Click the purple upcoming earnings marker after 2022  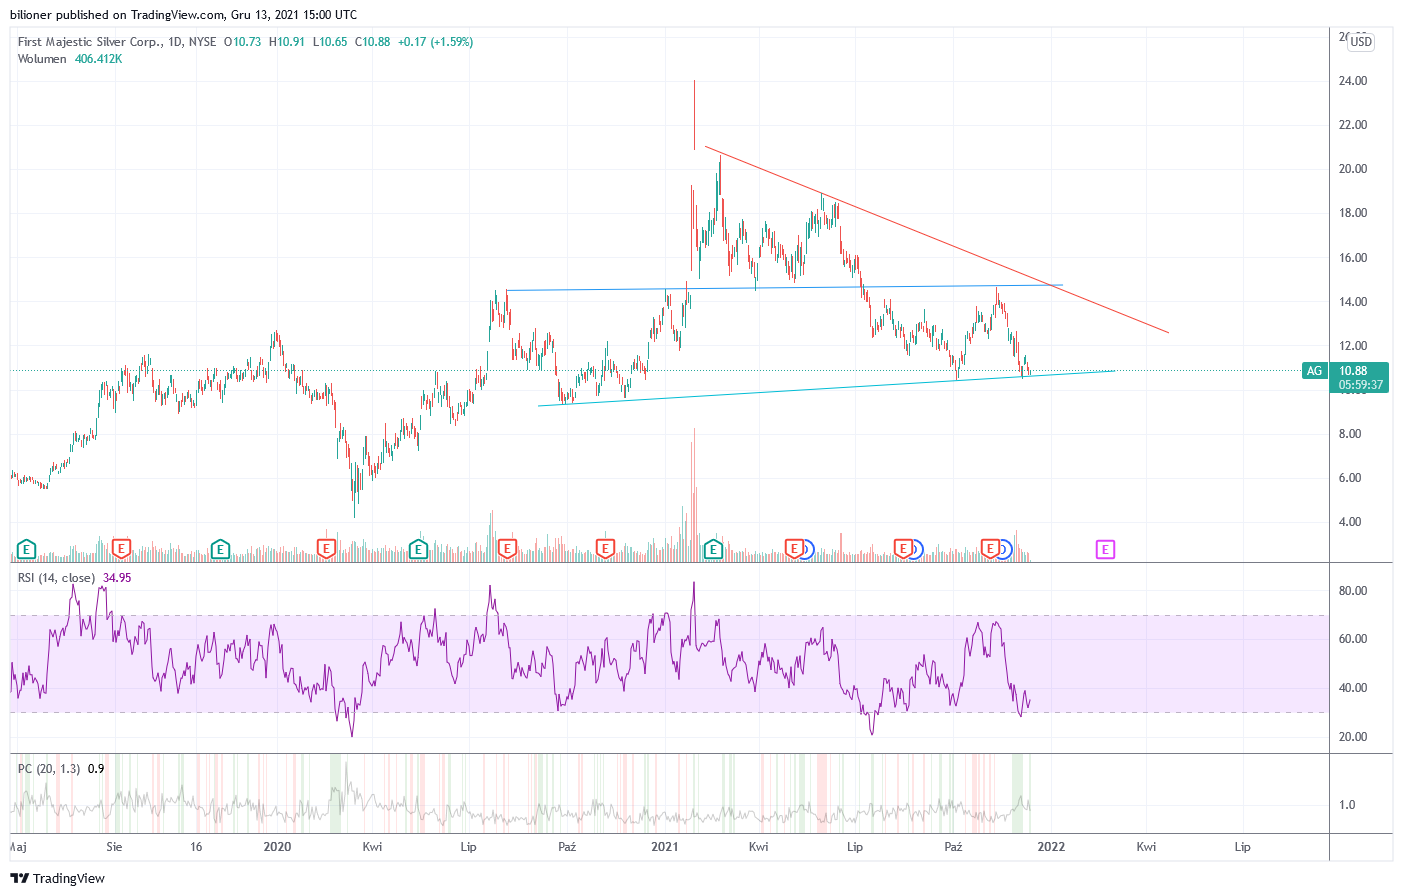[1105, 549]
